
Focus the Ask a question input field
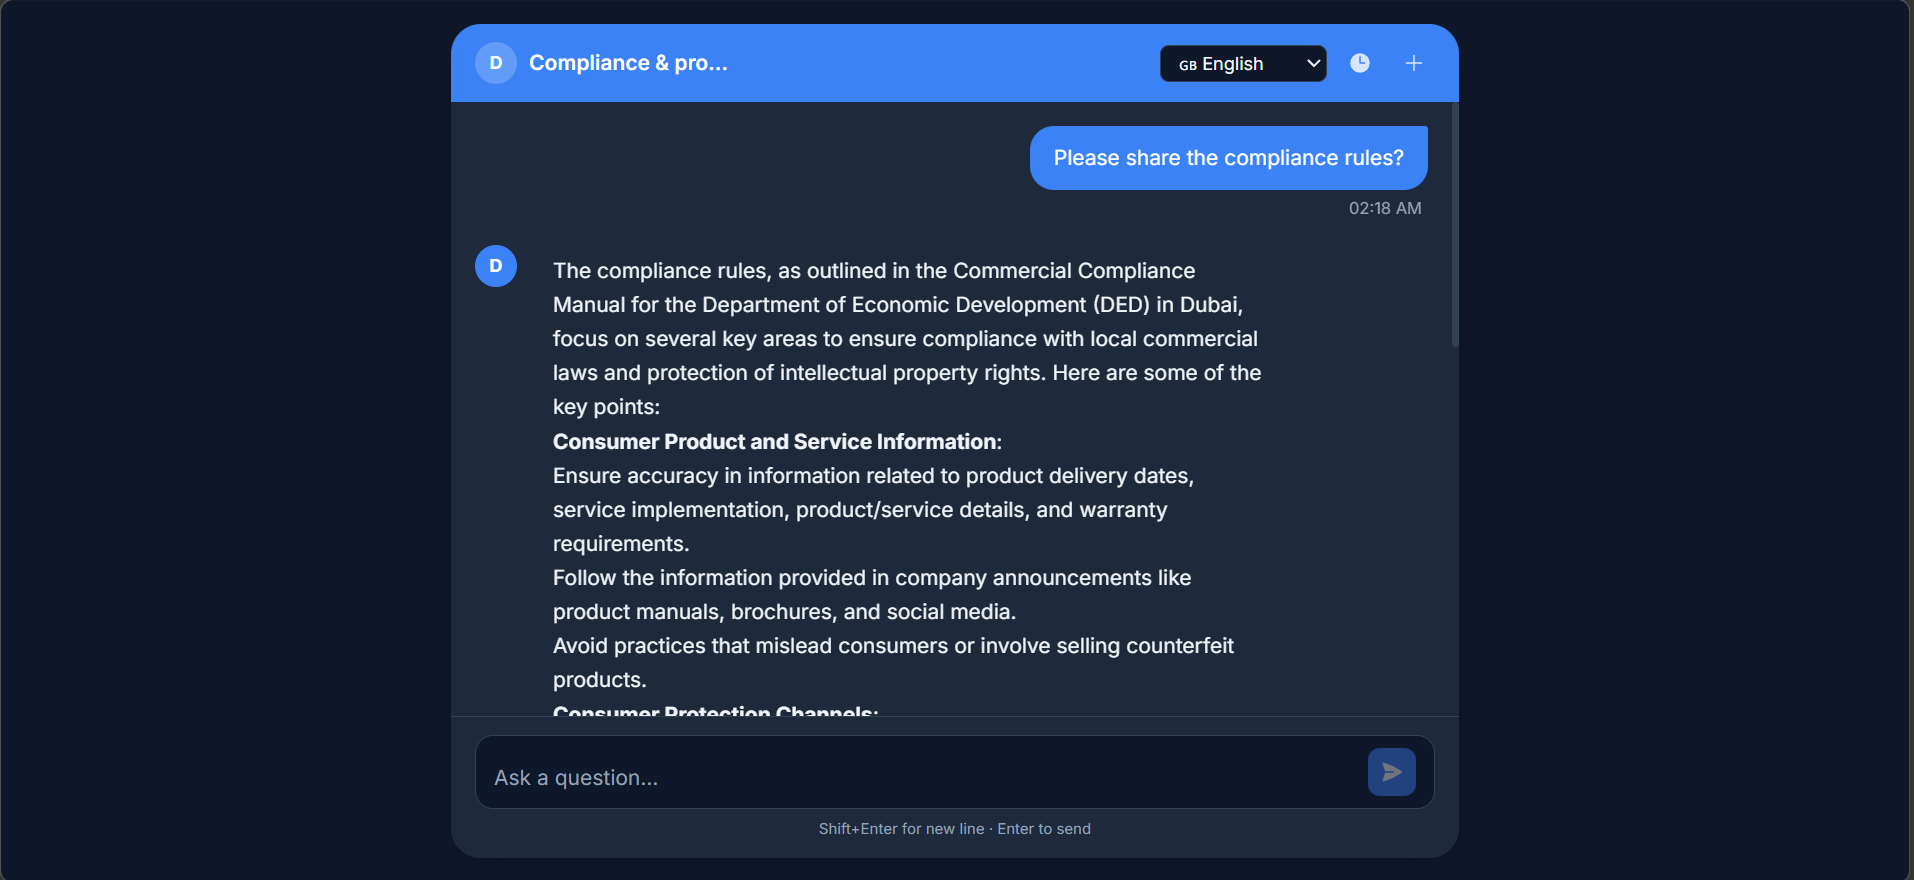tap(920, 777)
